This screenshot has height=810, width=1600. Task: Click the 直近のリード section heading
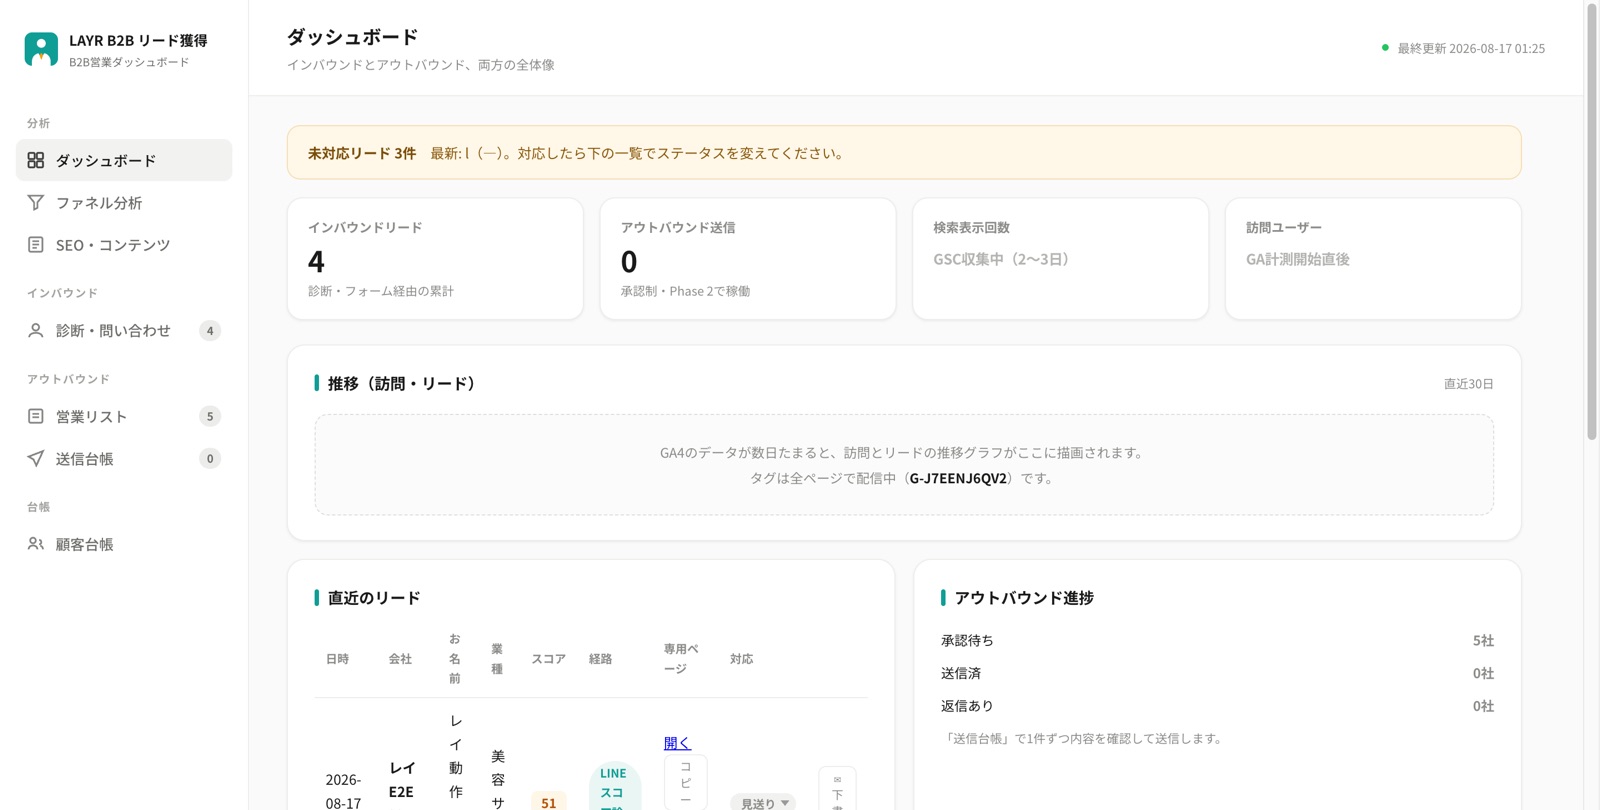point(374,598)
